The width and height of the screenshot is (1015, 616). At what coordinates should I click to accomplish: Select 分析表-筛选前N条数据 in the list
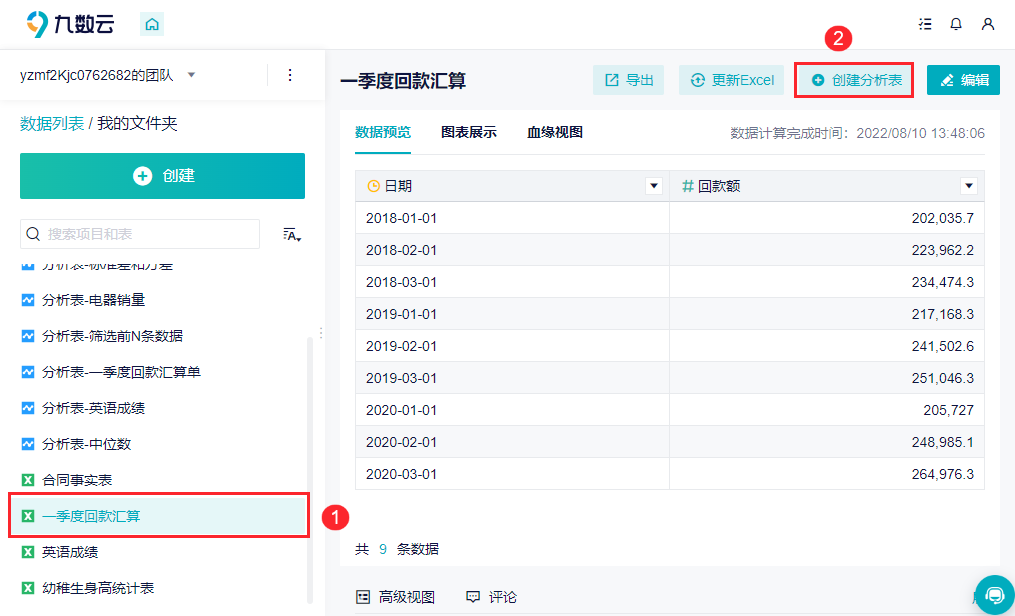click(112, 336)
